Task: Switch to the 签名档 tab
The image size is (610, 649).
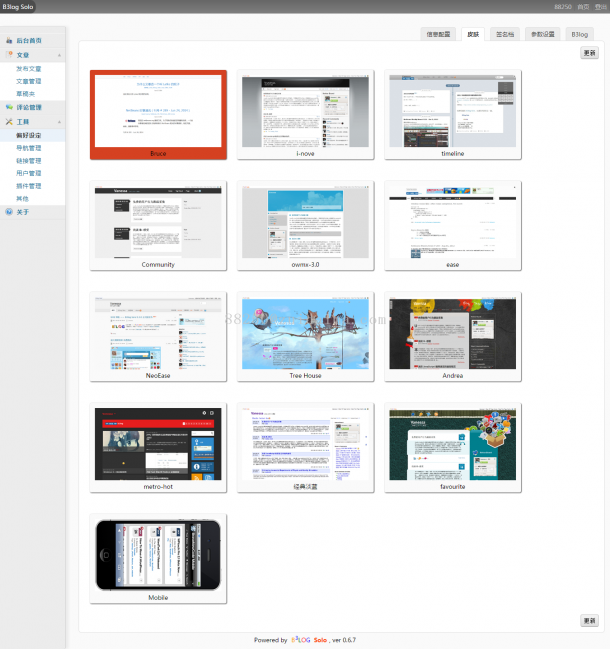Action: point(506,34)
